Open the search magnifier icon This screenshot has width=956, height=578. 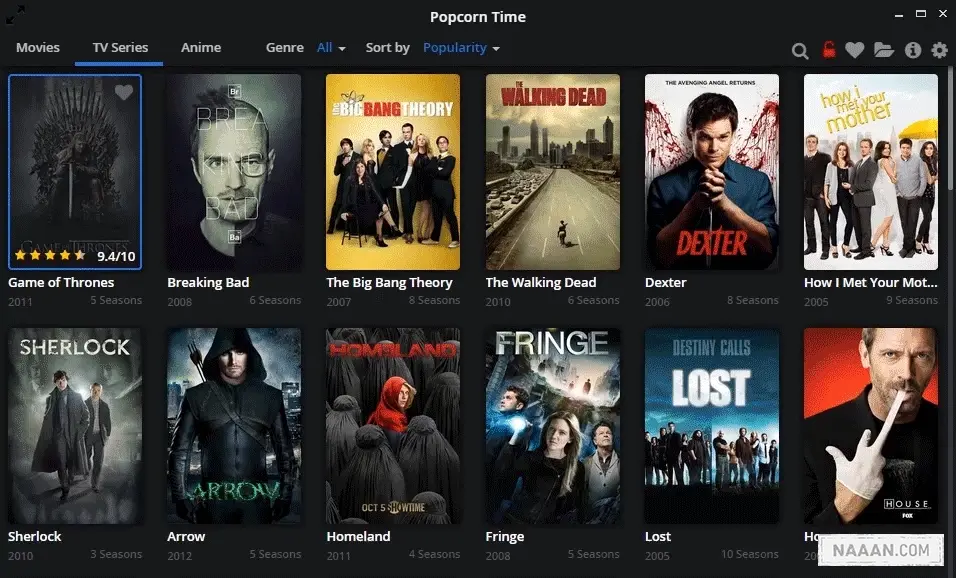(x=800, y=51)
